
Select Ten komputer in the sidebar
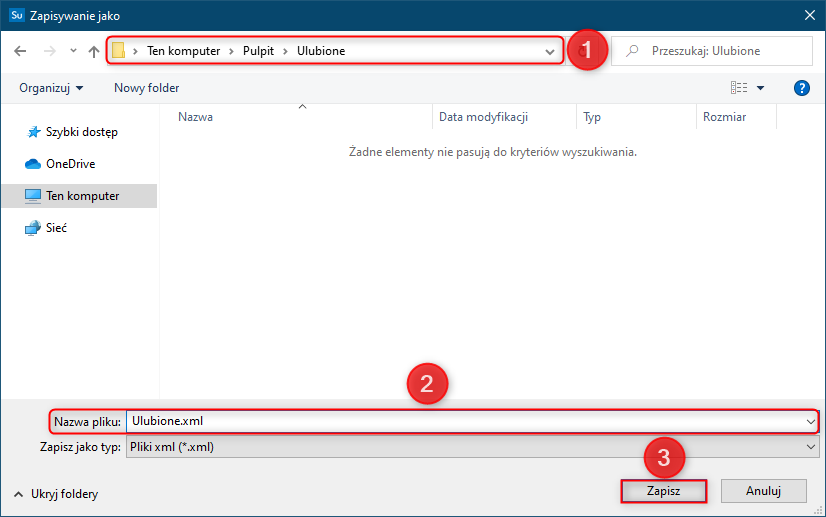pos(79,196)
